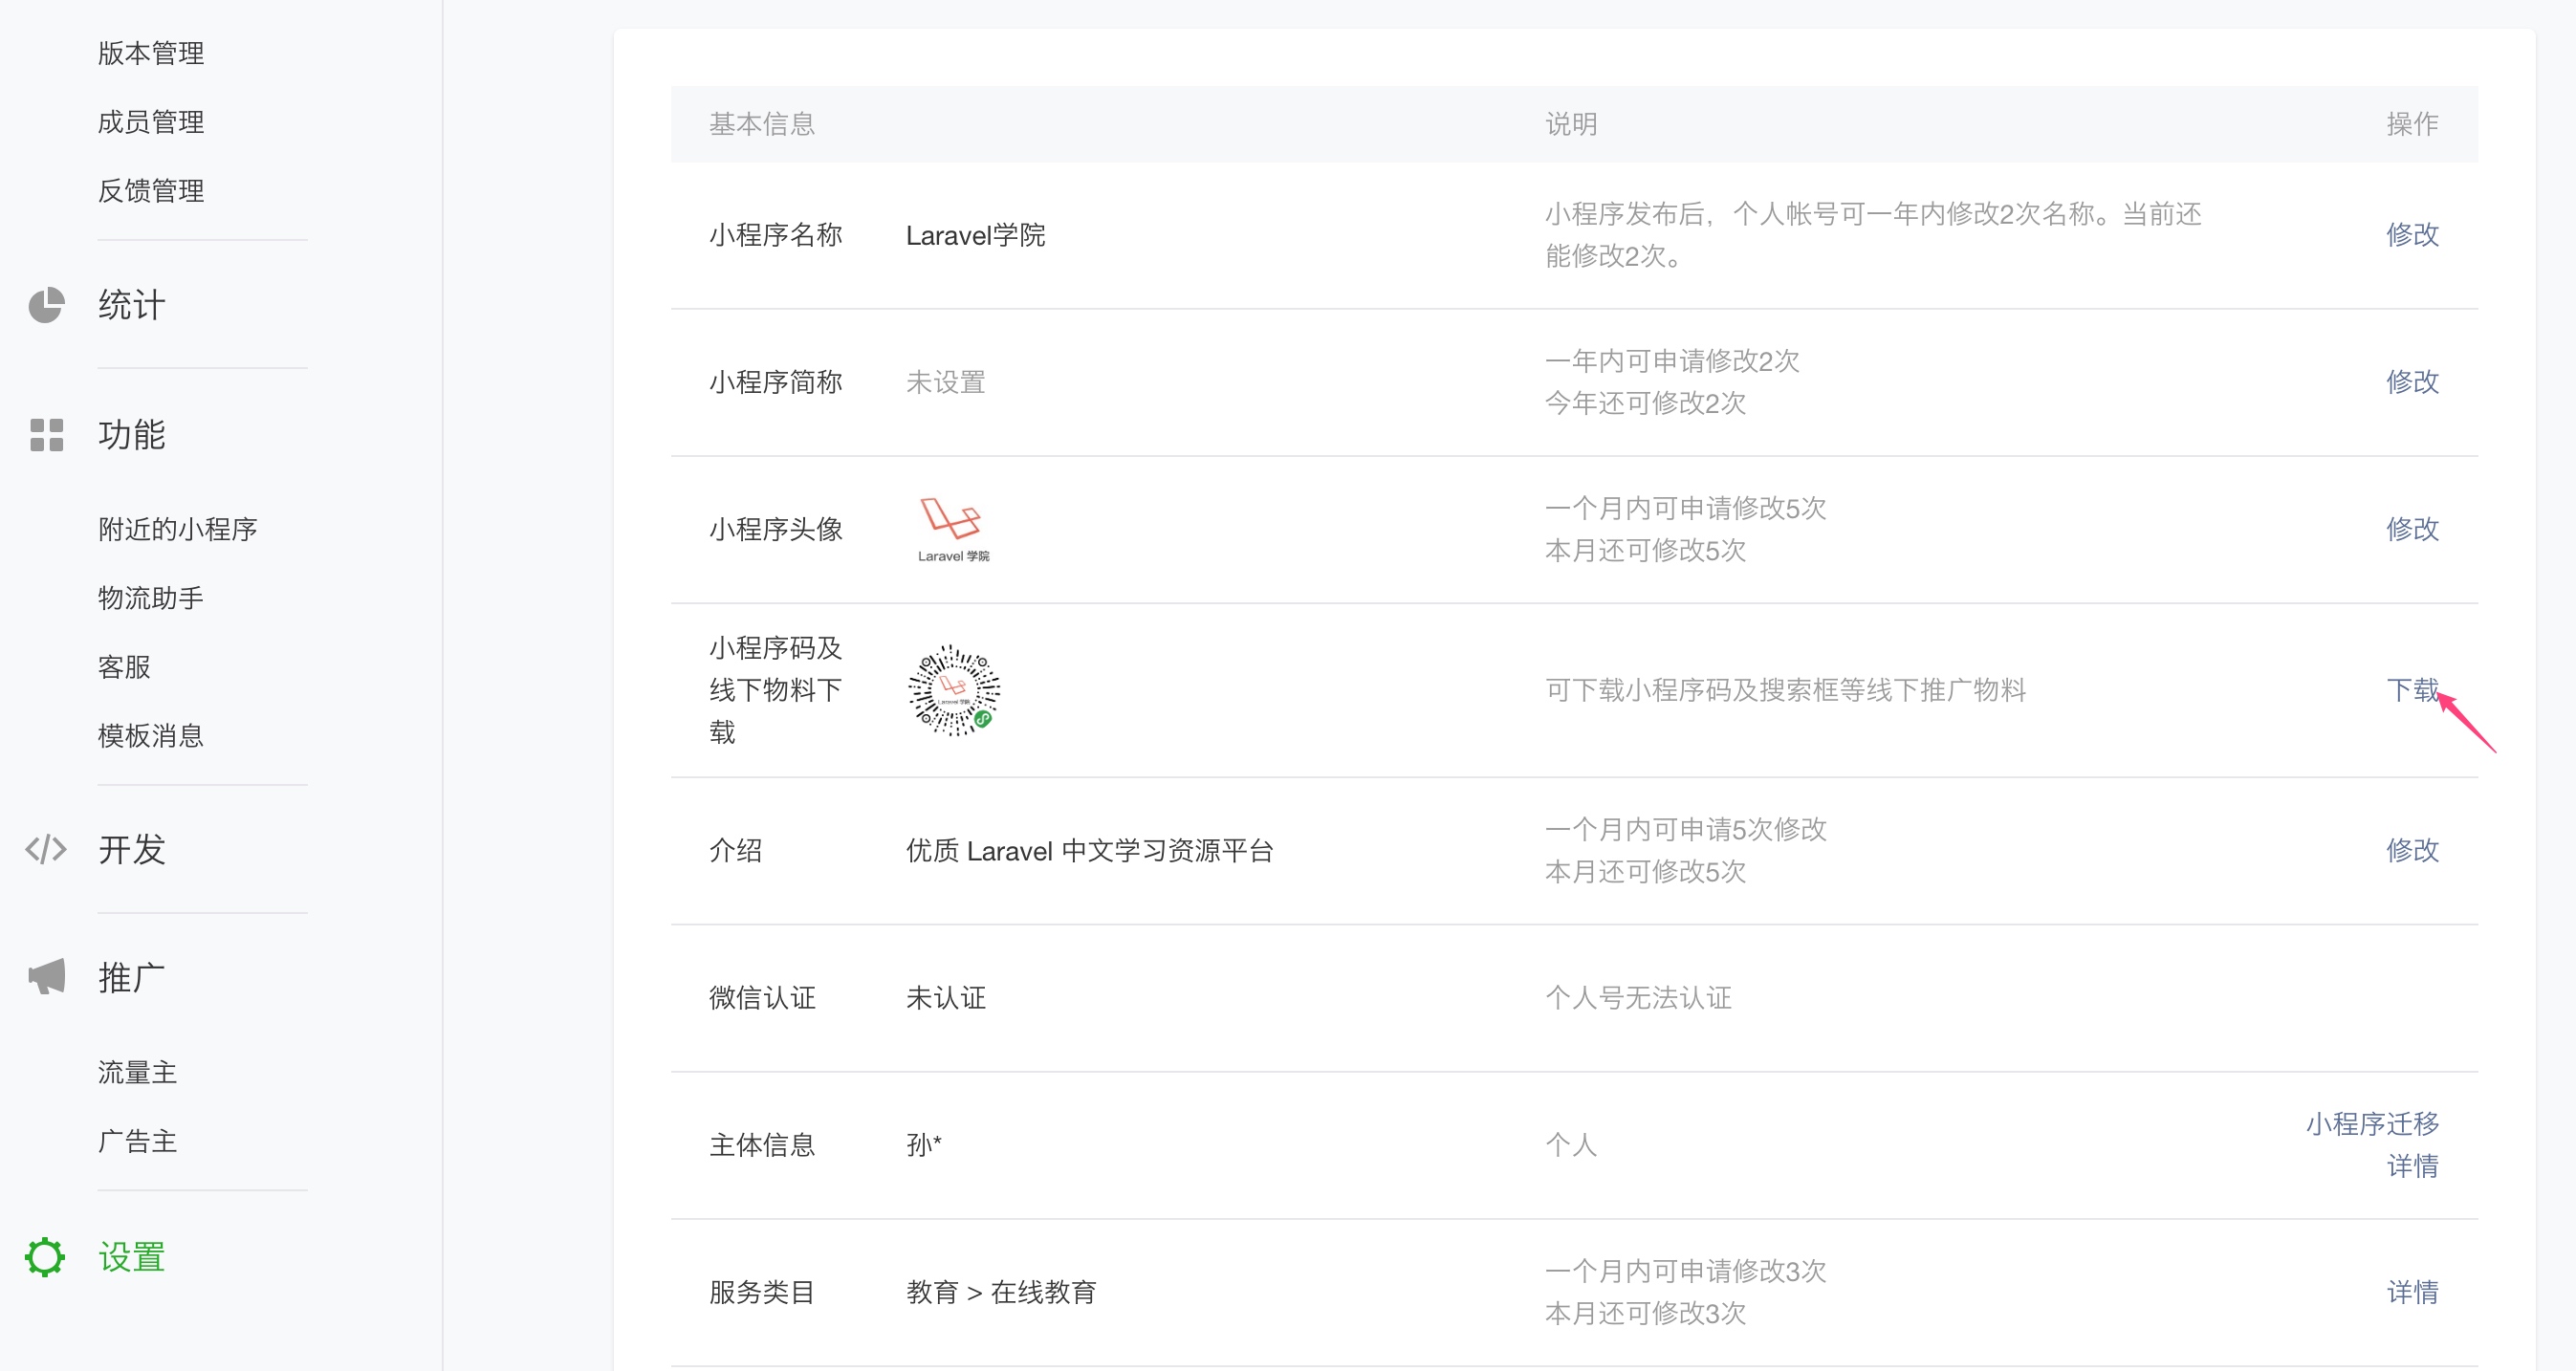This screenshot has height=1371, width=2576.
Task: Click the 孙* entity name
Action: (x=924, y=1145)
